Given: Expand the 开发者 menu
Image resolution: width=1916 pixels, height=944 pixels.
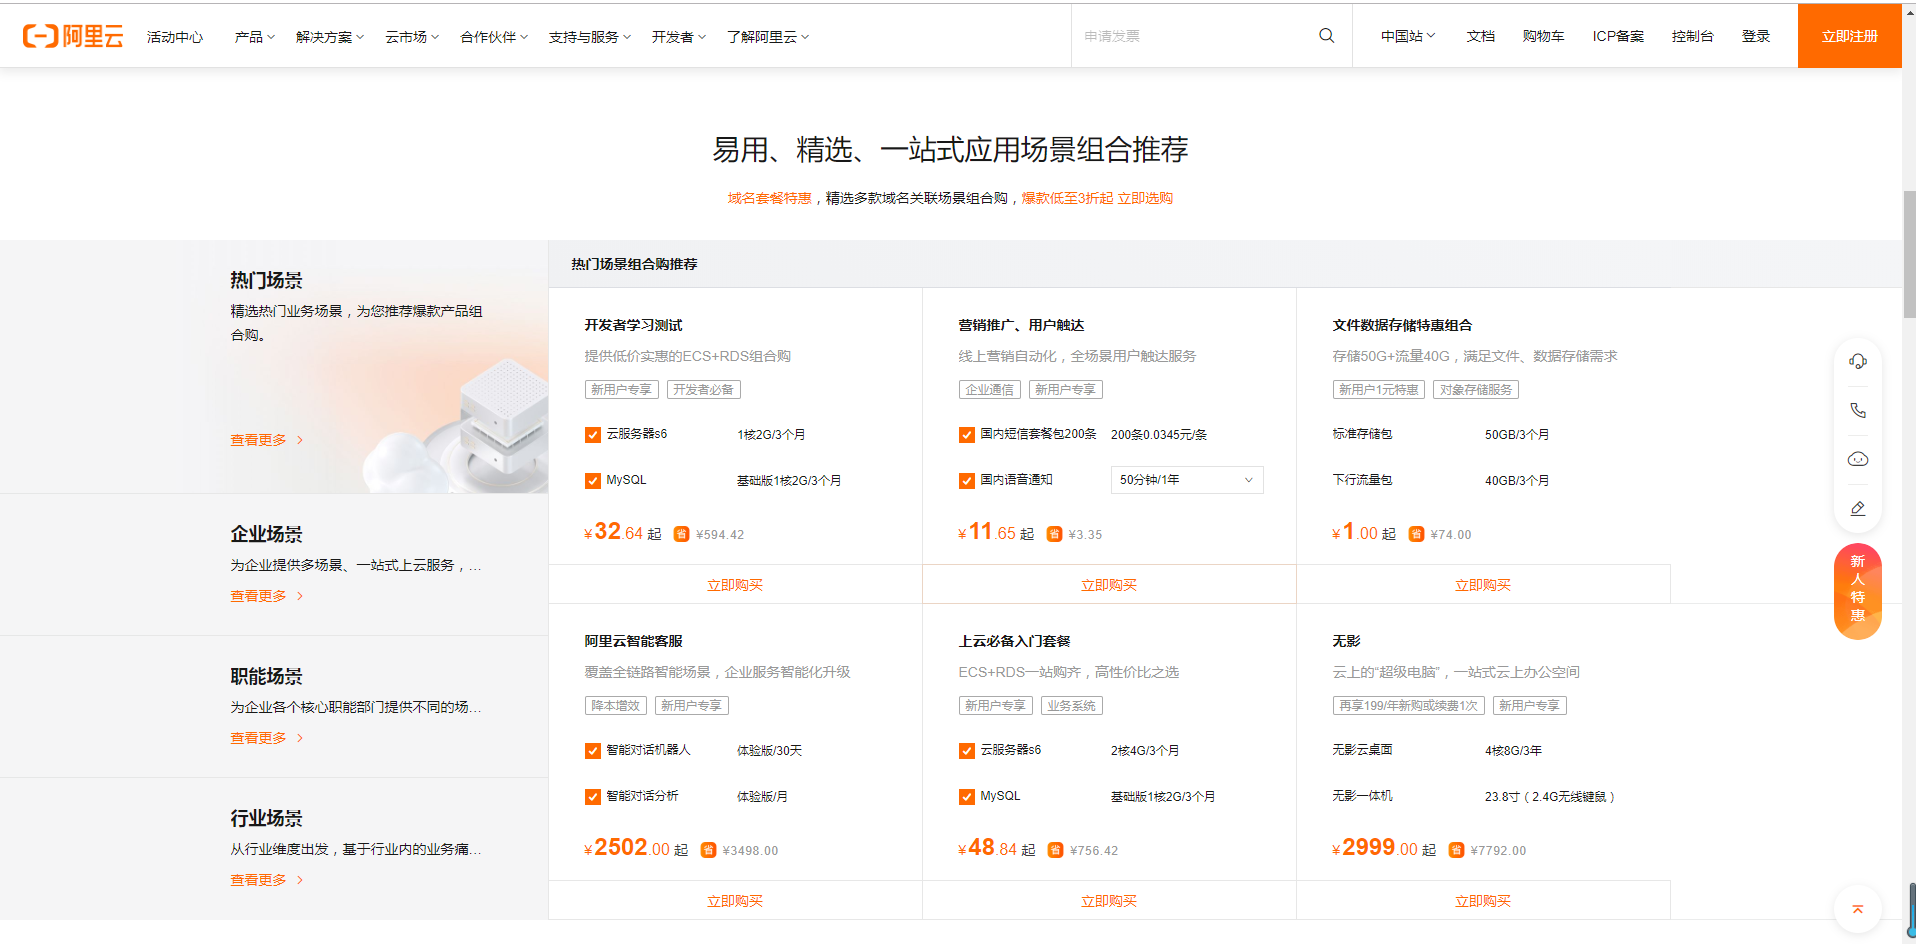Looking at the screenshot, I should (679, 37).
